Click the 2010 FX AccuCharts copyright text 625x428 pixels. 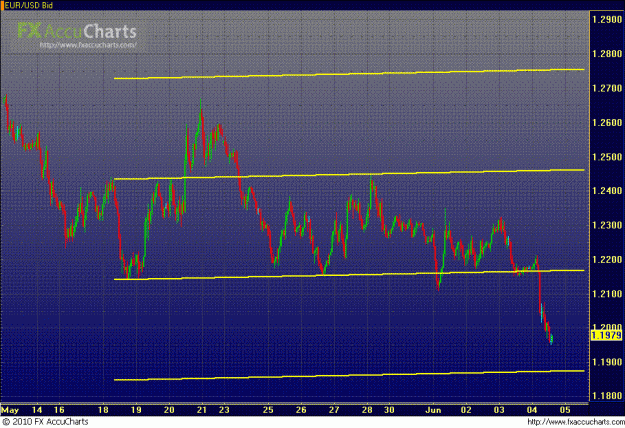[45, 422]
